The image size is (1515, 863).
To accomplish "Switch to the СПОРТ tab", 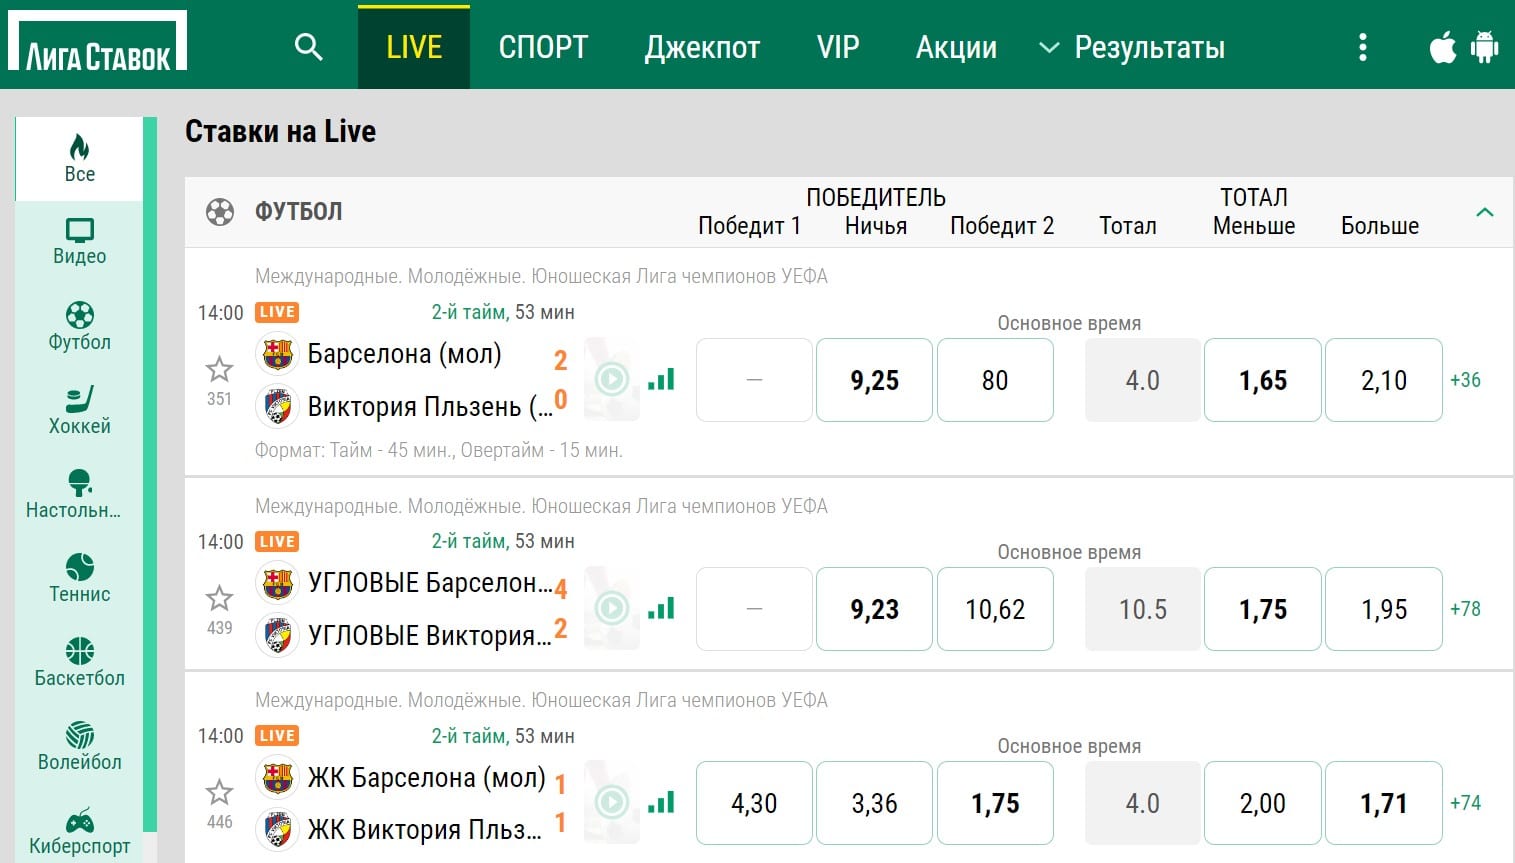I will coord(543,47).
